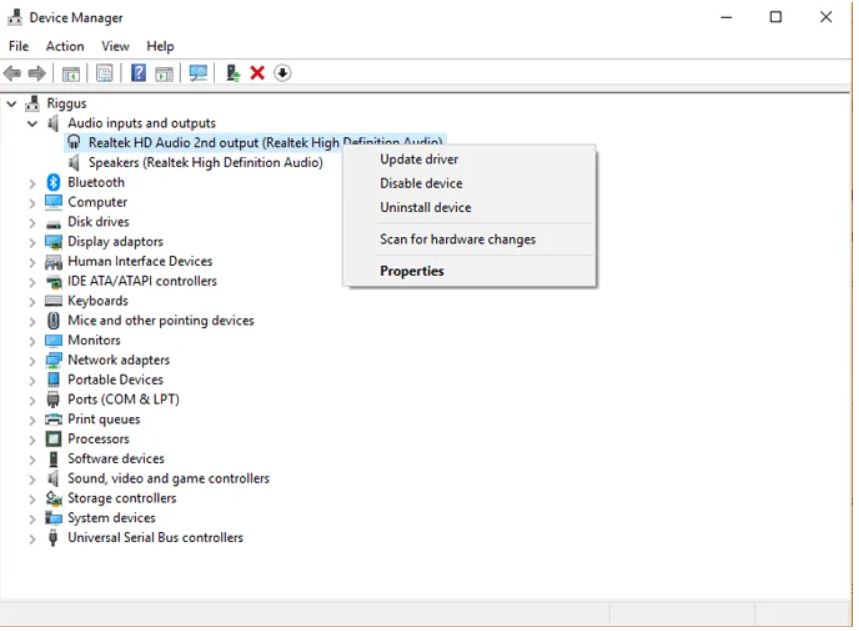This screenshot has width=859, height=631.
Task: Expand the Bluetooth category
Action: coord(32,183)
